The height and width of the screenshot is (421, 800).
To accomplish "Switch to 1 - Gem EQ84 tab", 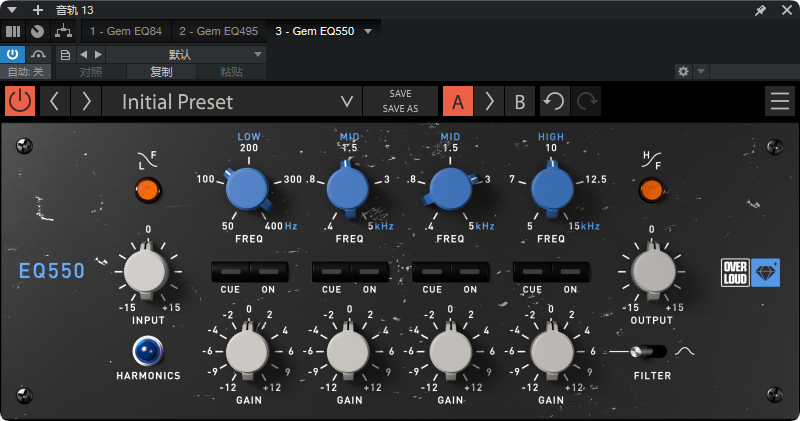I will point(126,31).
